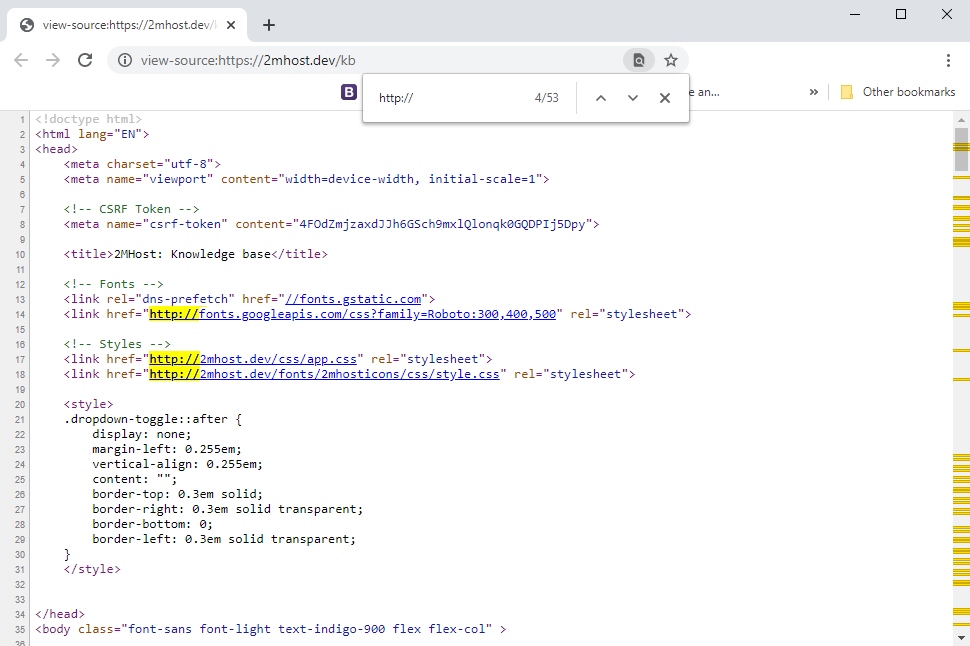Viewport: 970px width, 646px height.
Task: Go to previous find result
Action: pyautogui.click(x=600, y=98)
